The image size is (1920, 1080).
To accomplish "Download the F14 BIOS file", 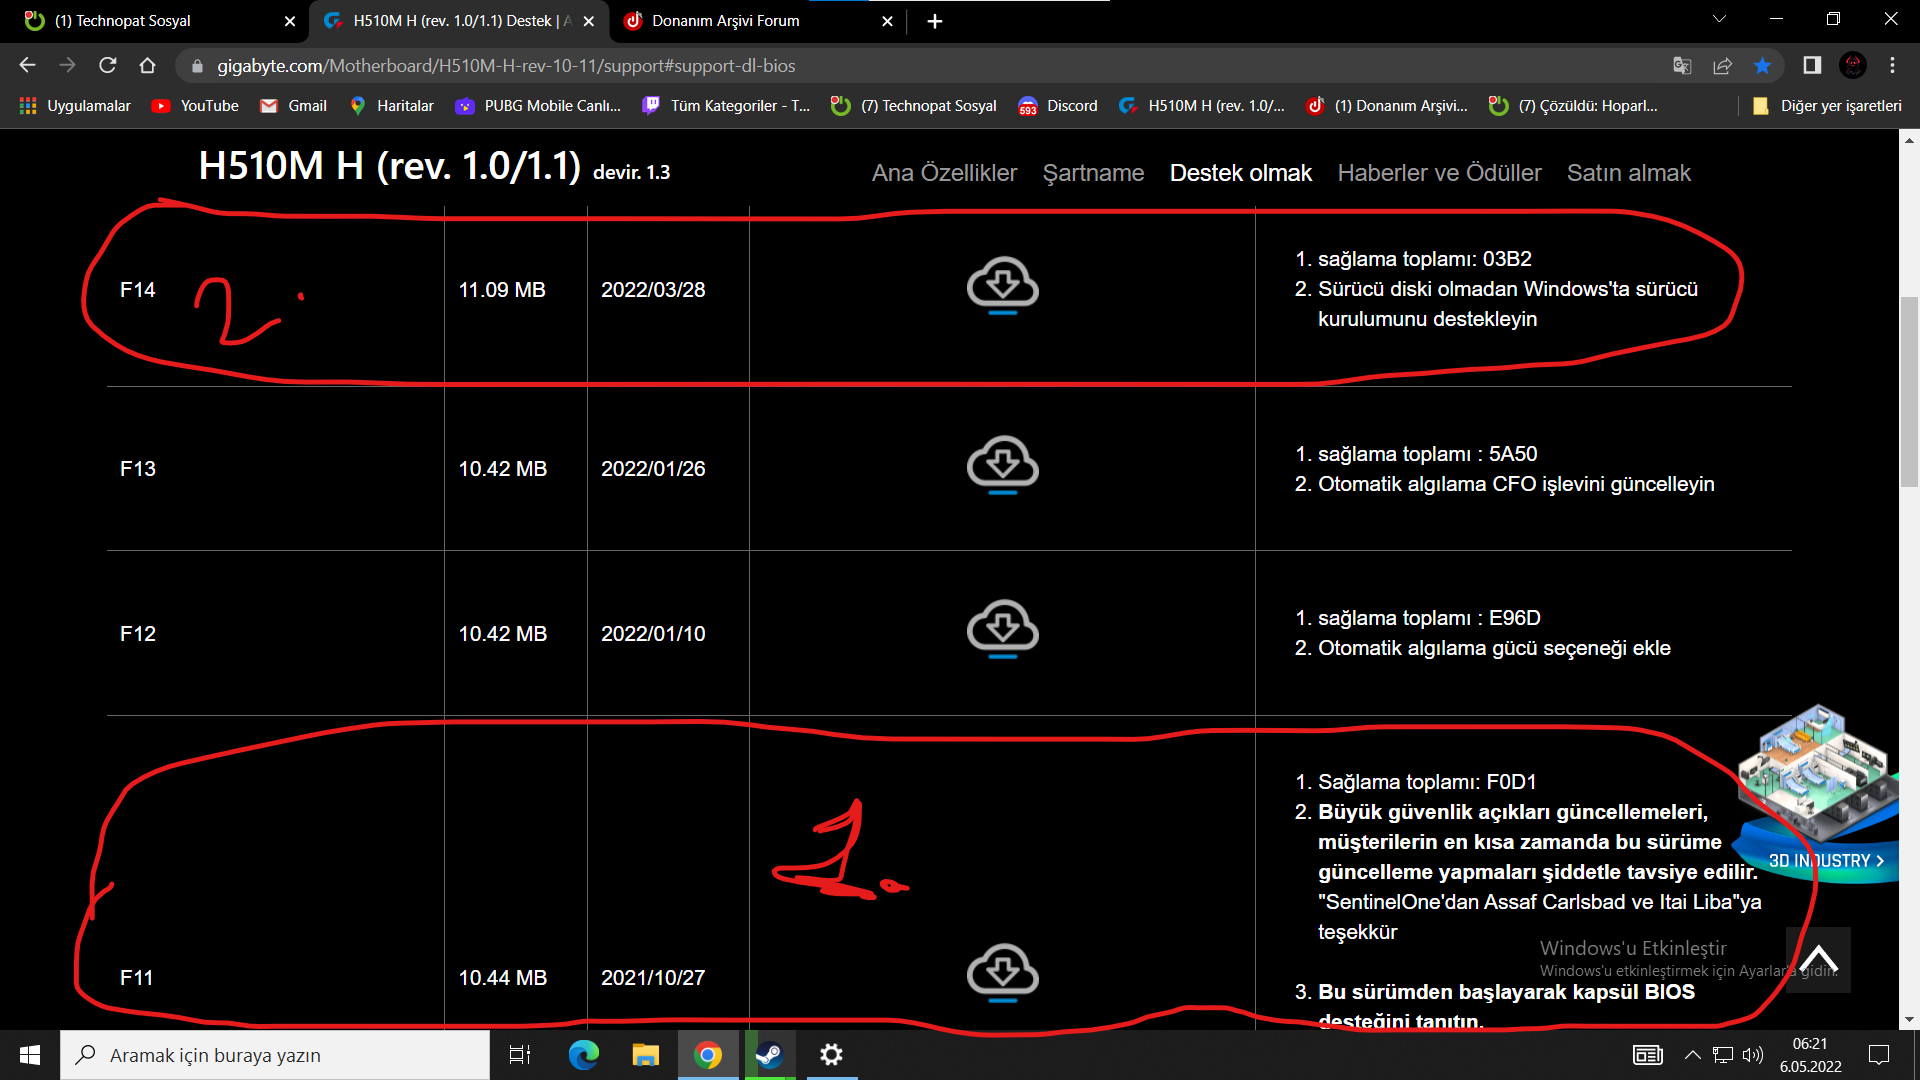I will click(x=1002, y=286).
